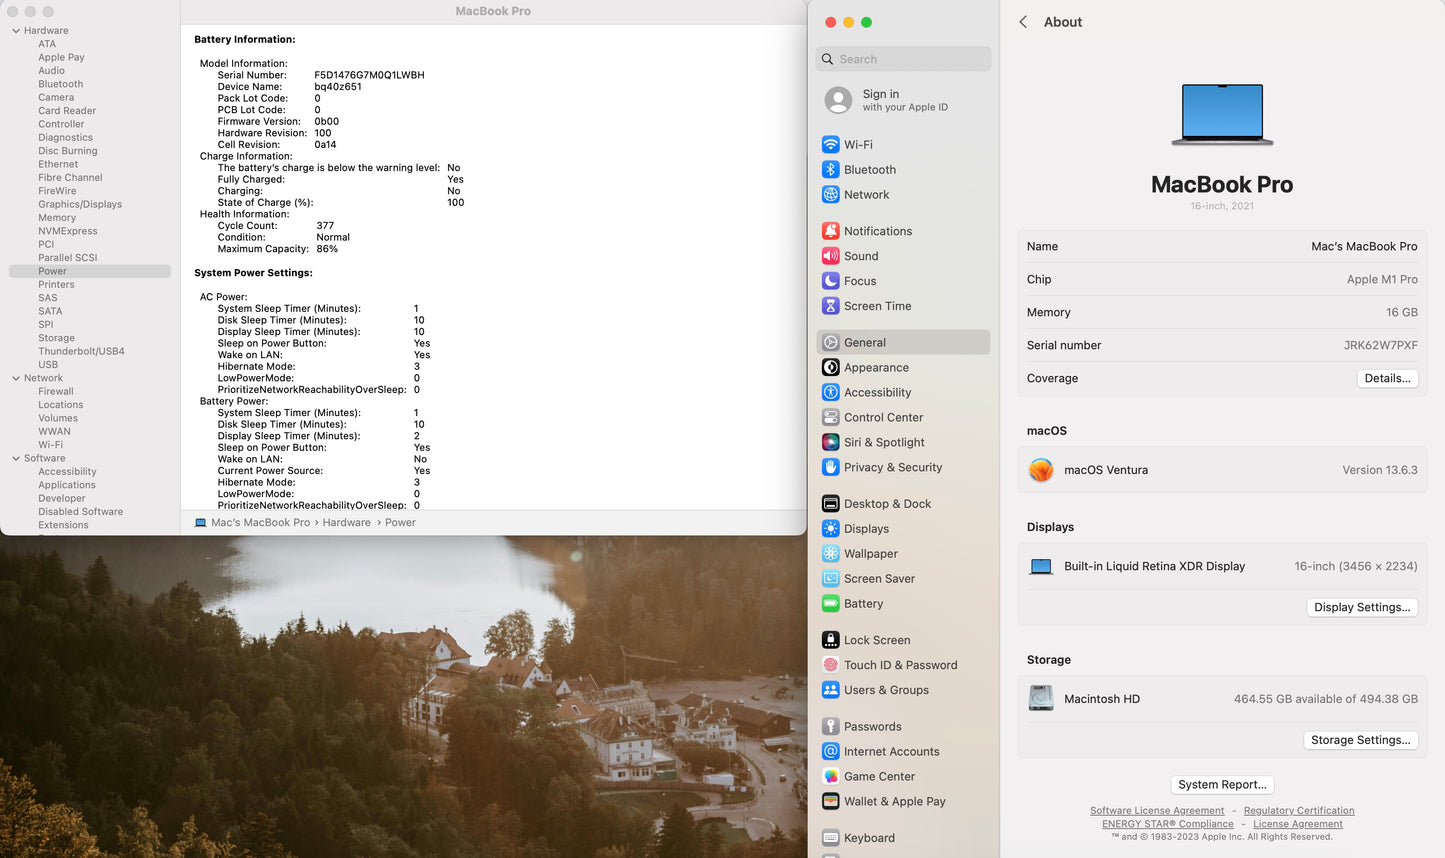Viewport: 1445px width, 858px height.
Task: Click the Battery icon in sidebar
Action: point(830,604)
